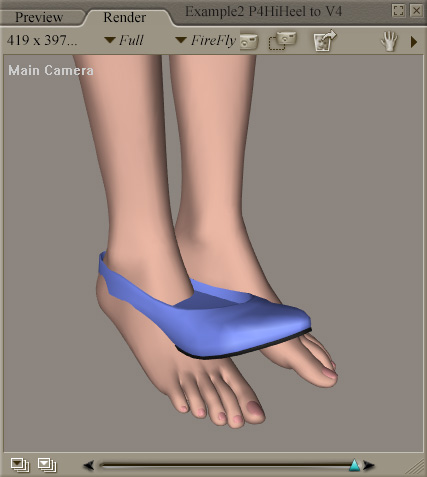Click the first render compare icon

pyautogui.click(x=20, y=465)
